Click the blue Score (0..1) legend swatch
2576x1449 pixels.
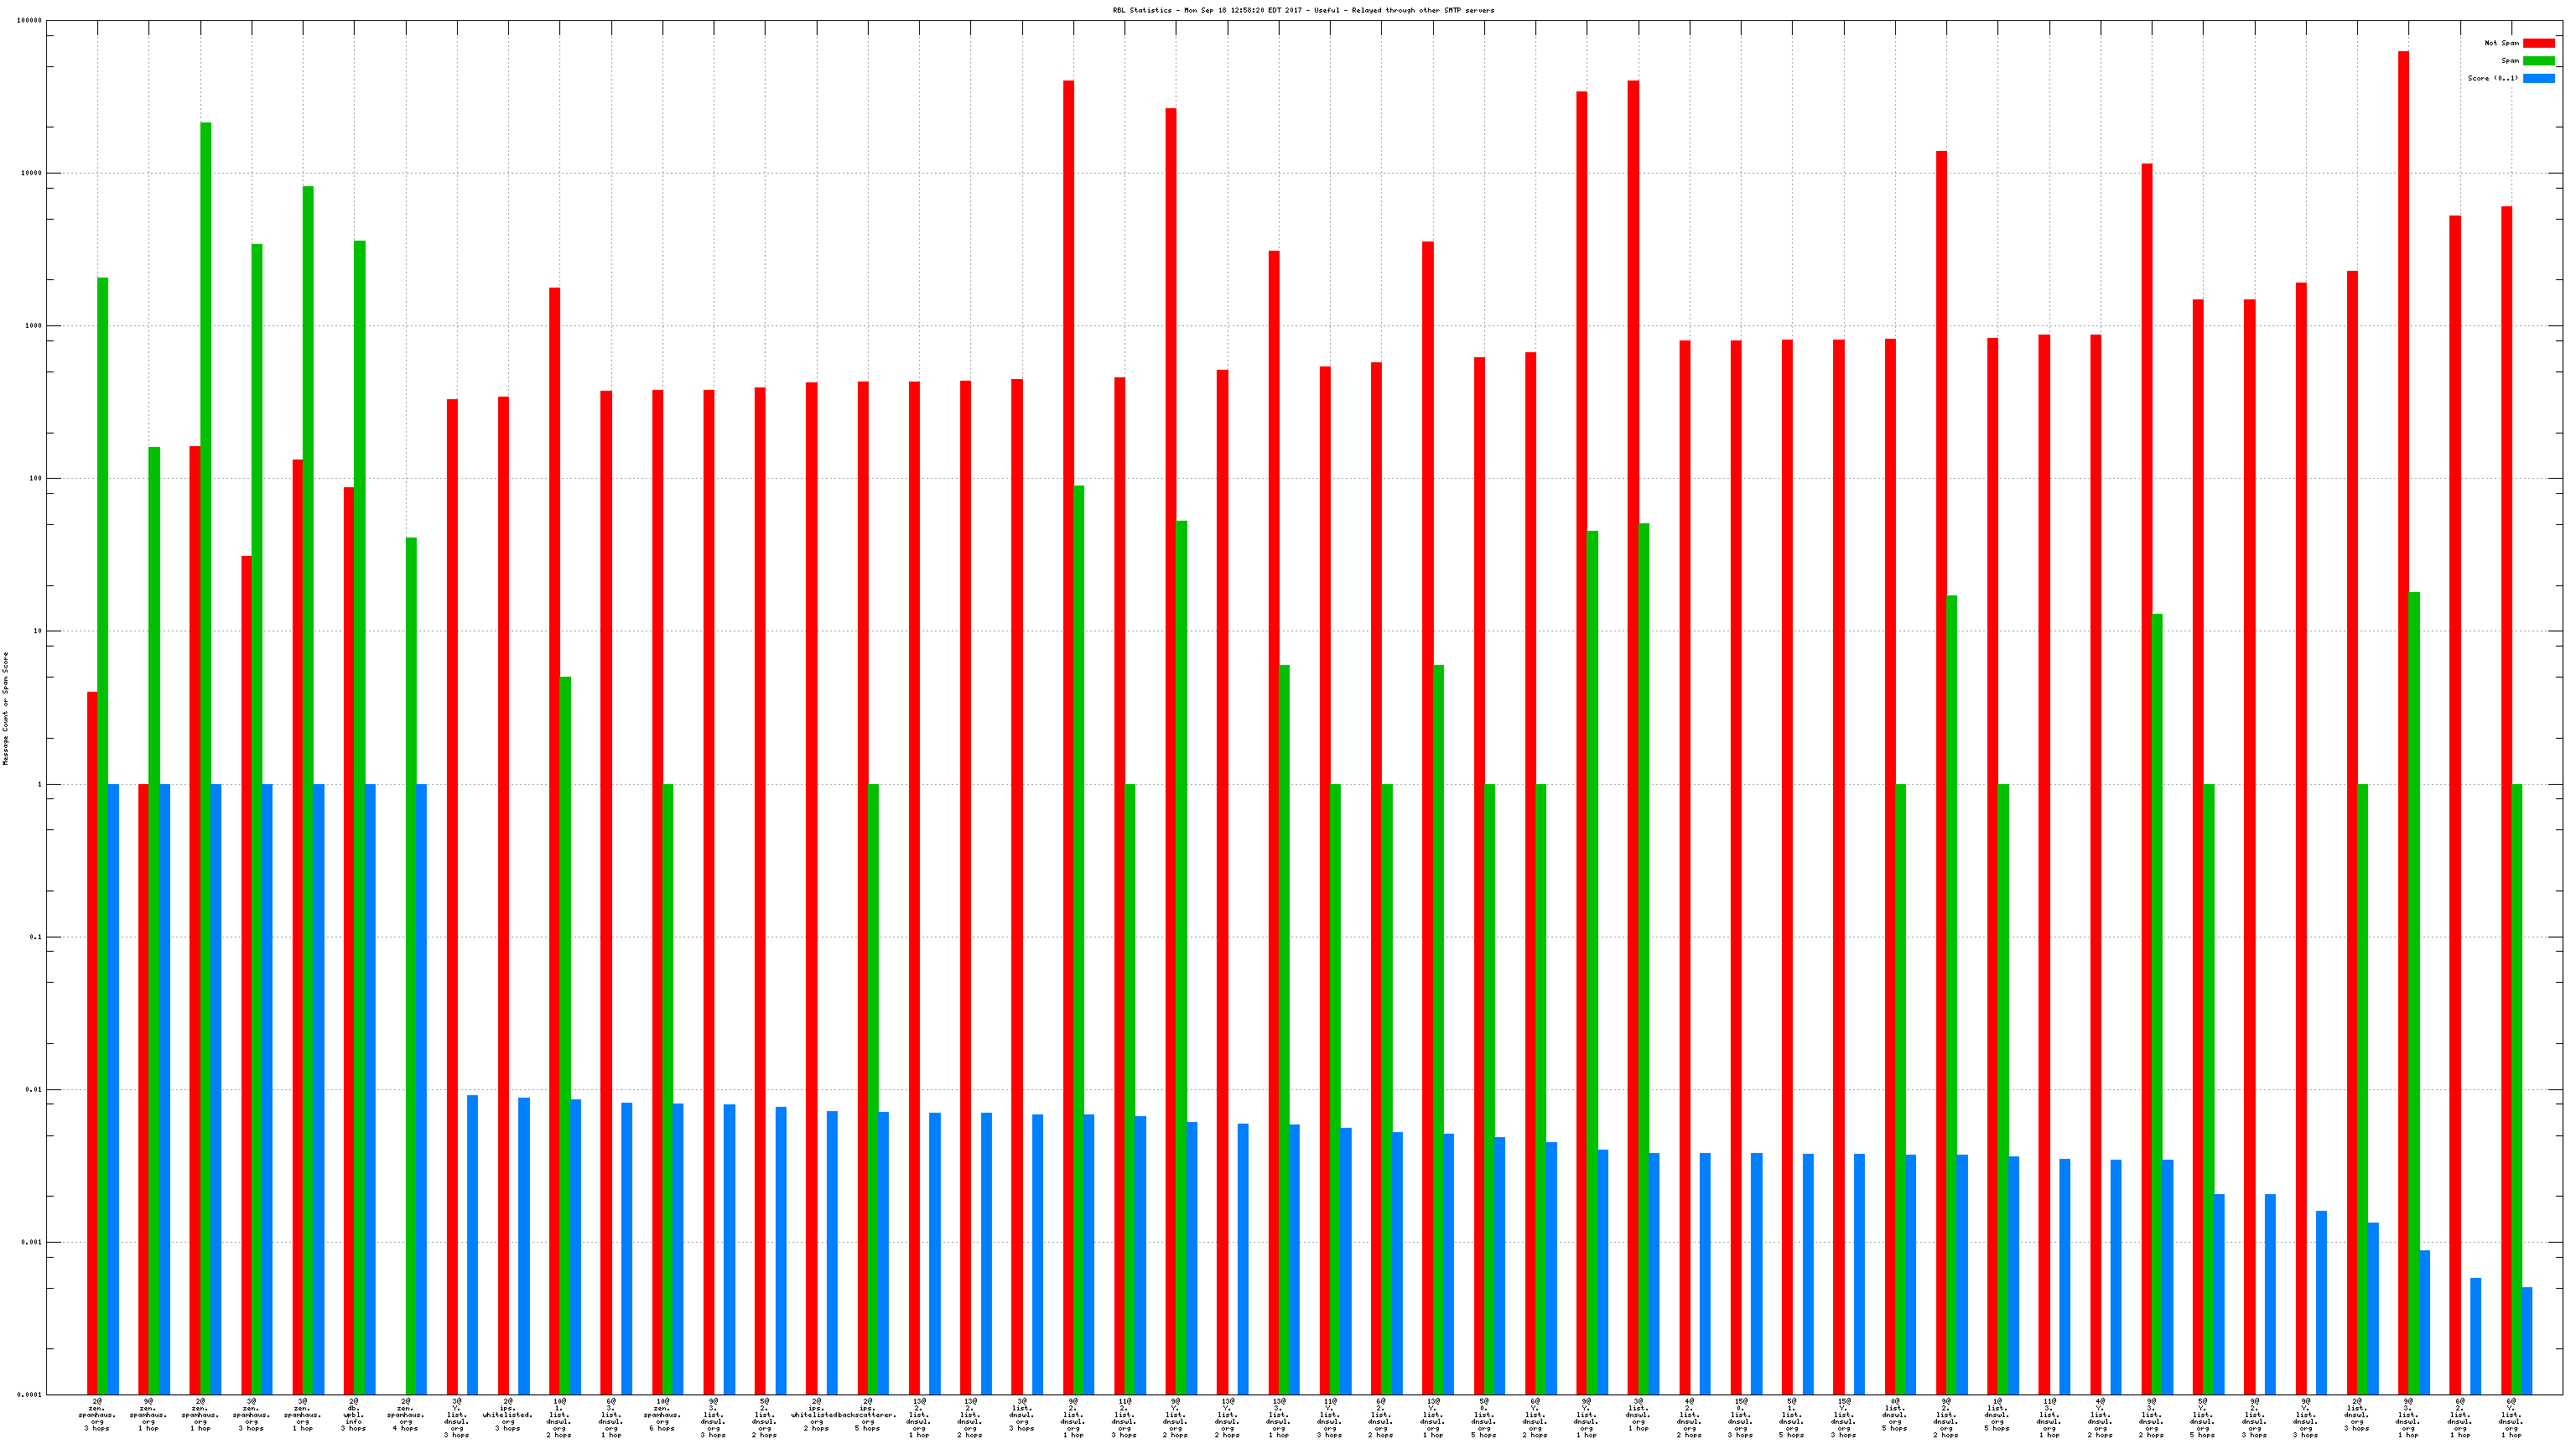click(x=2538, y=78)
